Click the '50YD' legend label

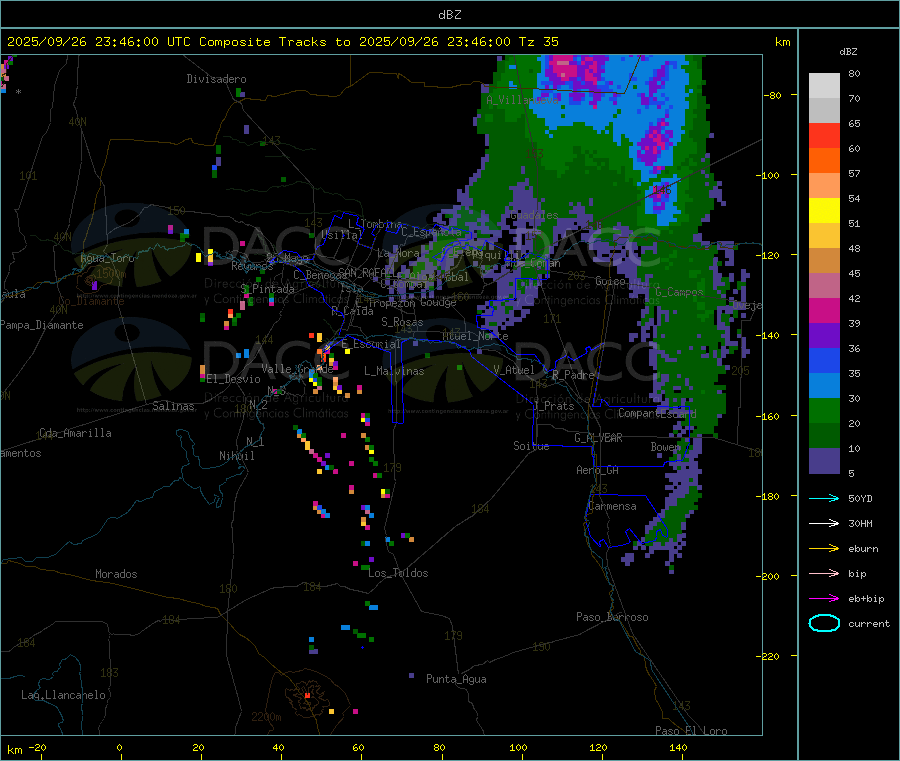click(x=860, y=498)
